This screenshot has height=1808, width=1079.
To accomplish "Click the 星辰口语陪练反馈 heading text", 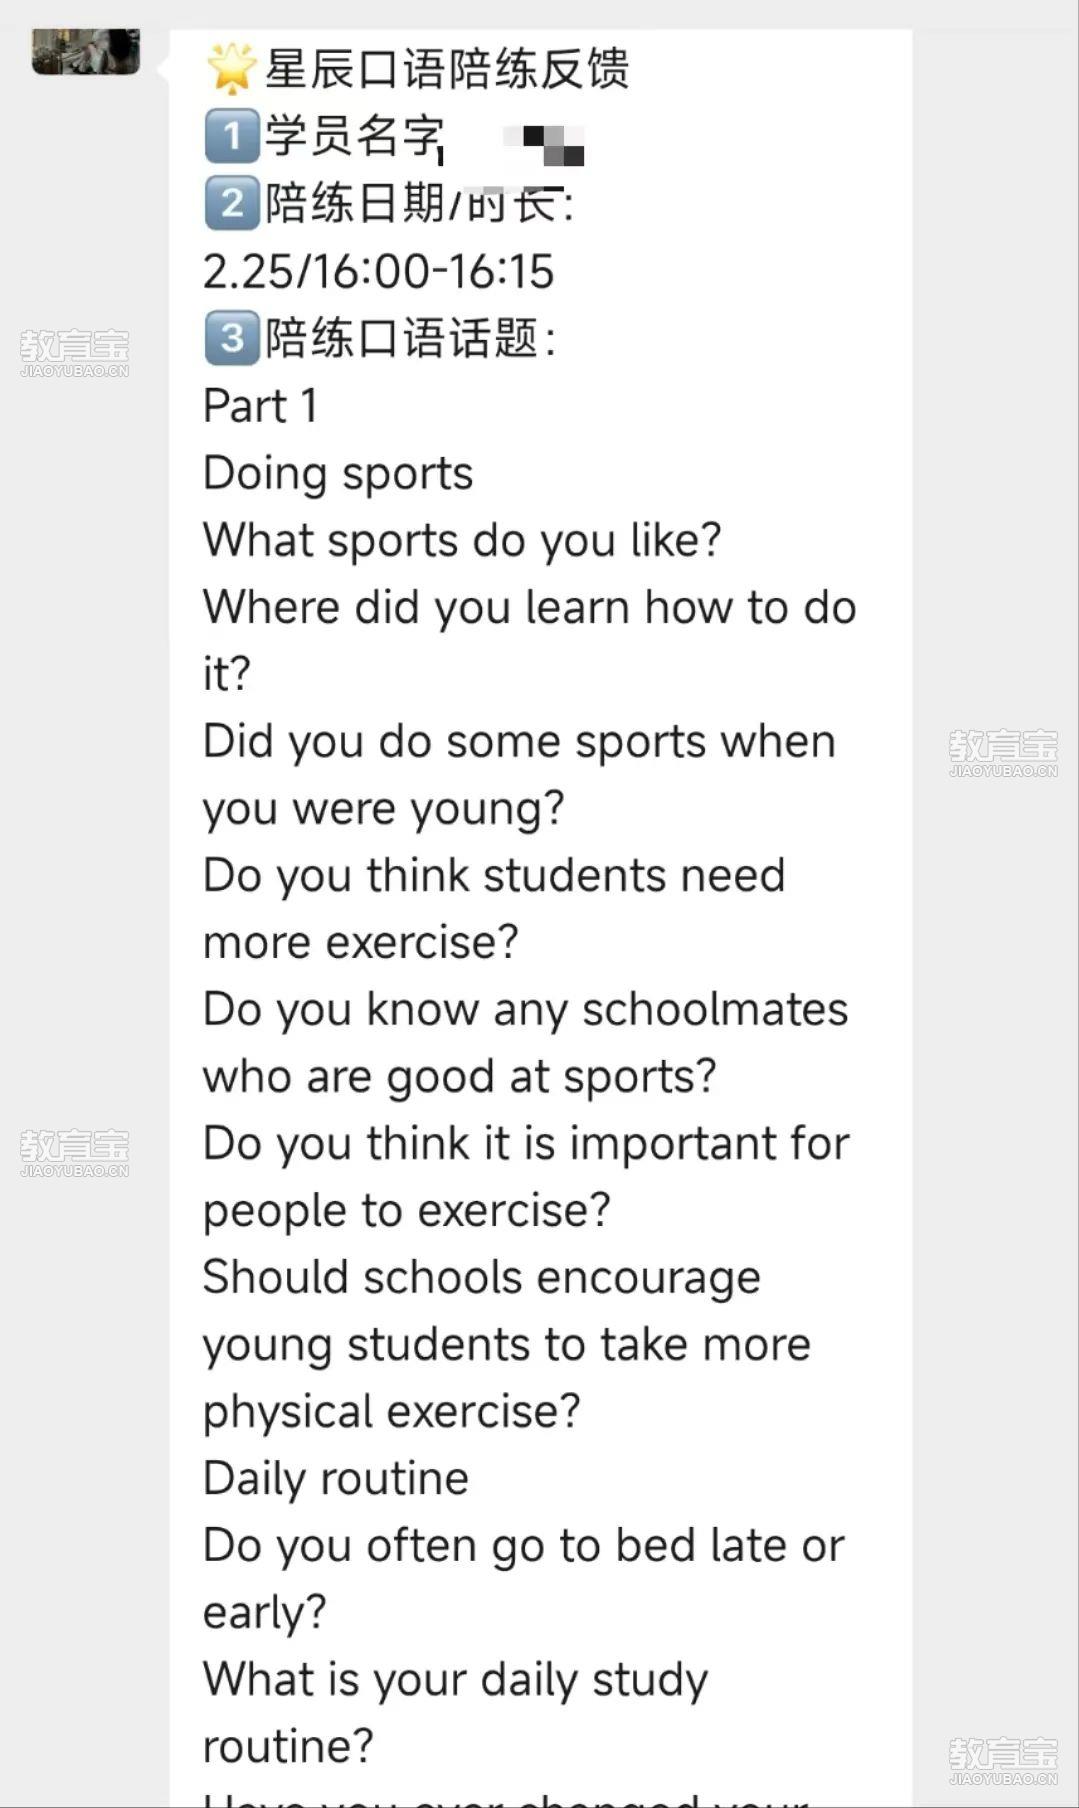I will click(x=447, y=69).
